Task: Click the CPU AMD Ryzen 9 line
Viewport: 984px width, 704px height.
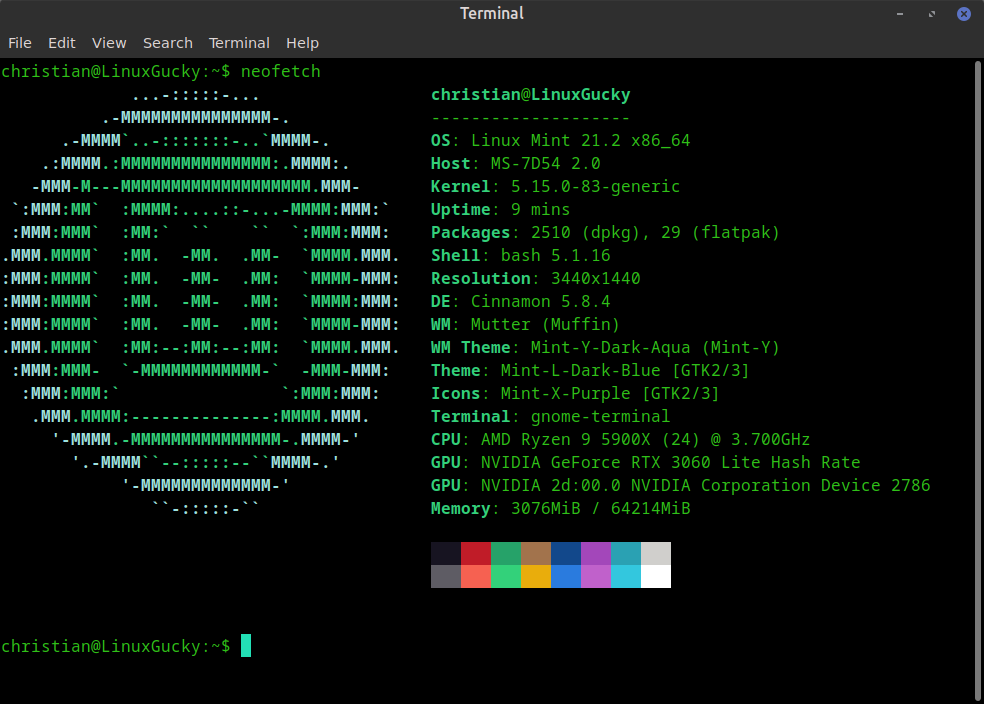Action: click(620, 439)
